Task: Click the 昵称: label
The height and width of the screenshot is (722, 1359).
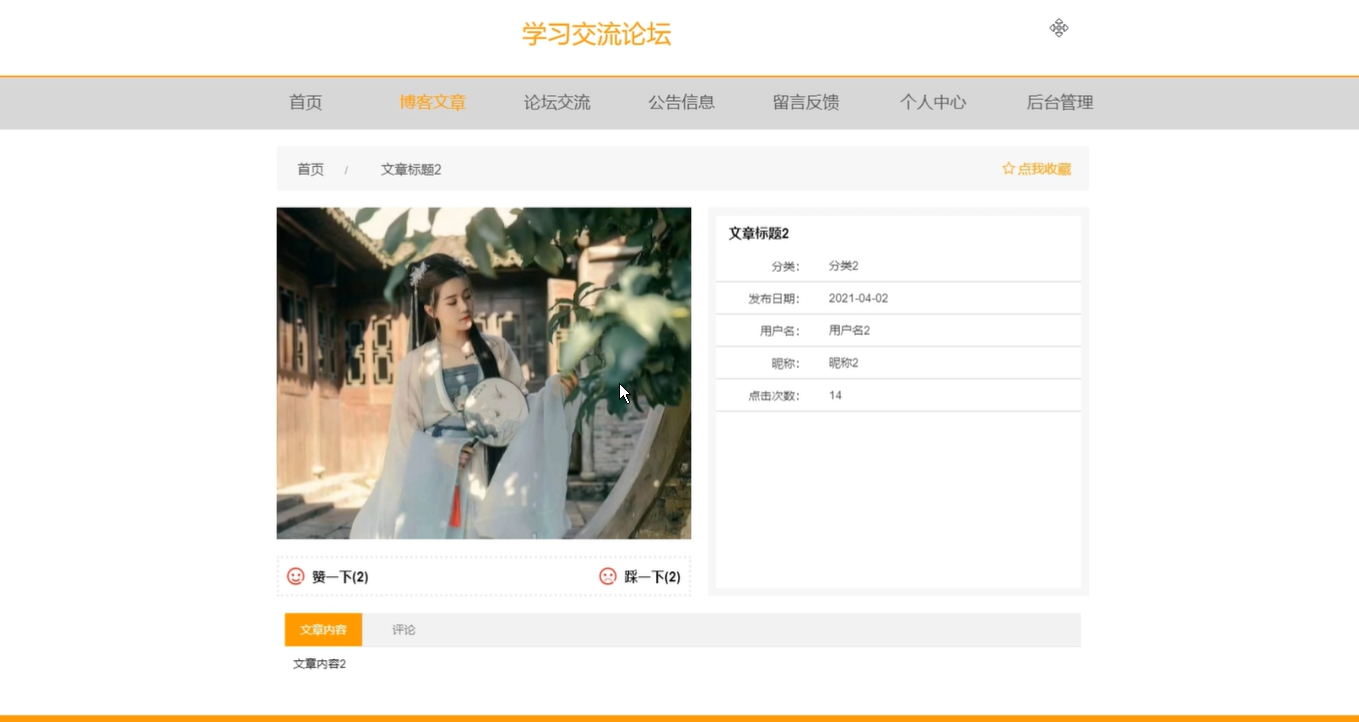Action: tap(786, 363)
